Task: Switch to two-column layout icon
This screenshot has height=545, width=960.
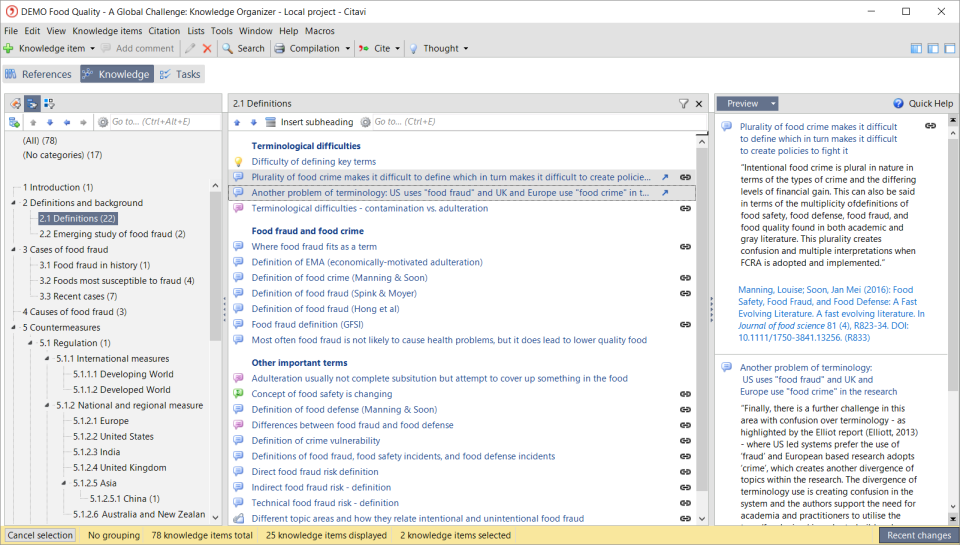Action: coord(933,48)
